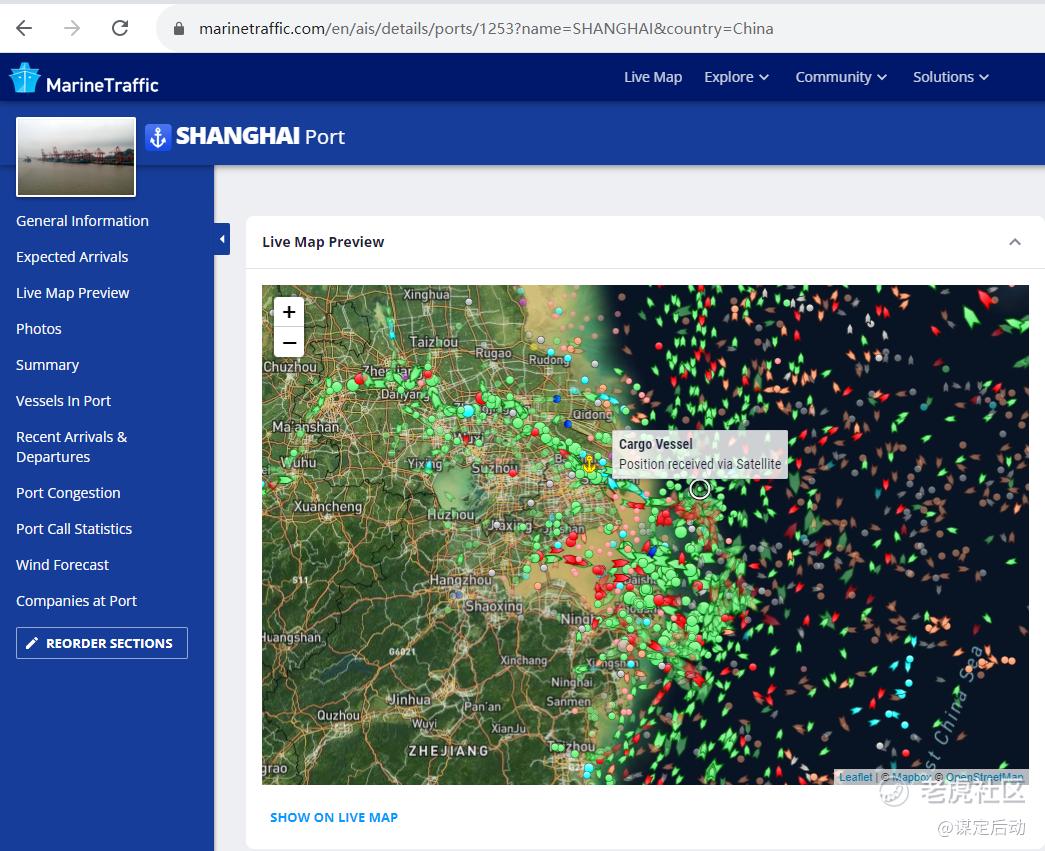Viewport: 1045px width, 851px height.
Task: Open the Explore dropdown menu
Action: point(736,77)
